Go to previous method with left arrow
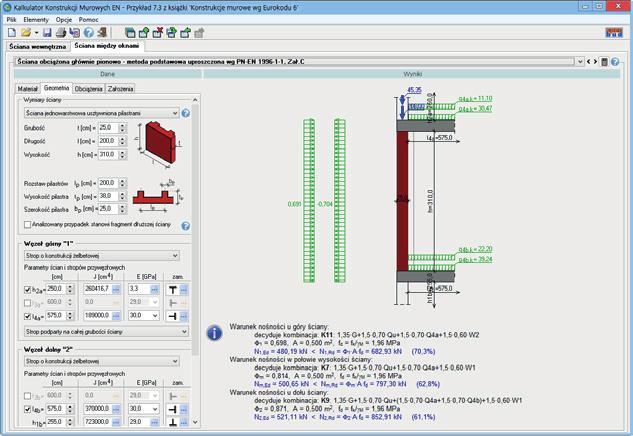The width and height of the screenshot is (633, 436). [588, 62]
